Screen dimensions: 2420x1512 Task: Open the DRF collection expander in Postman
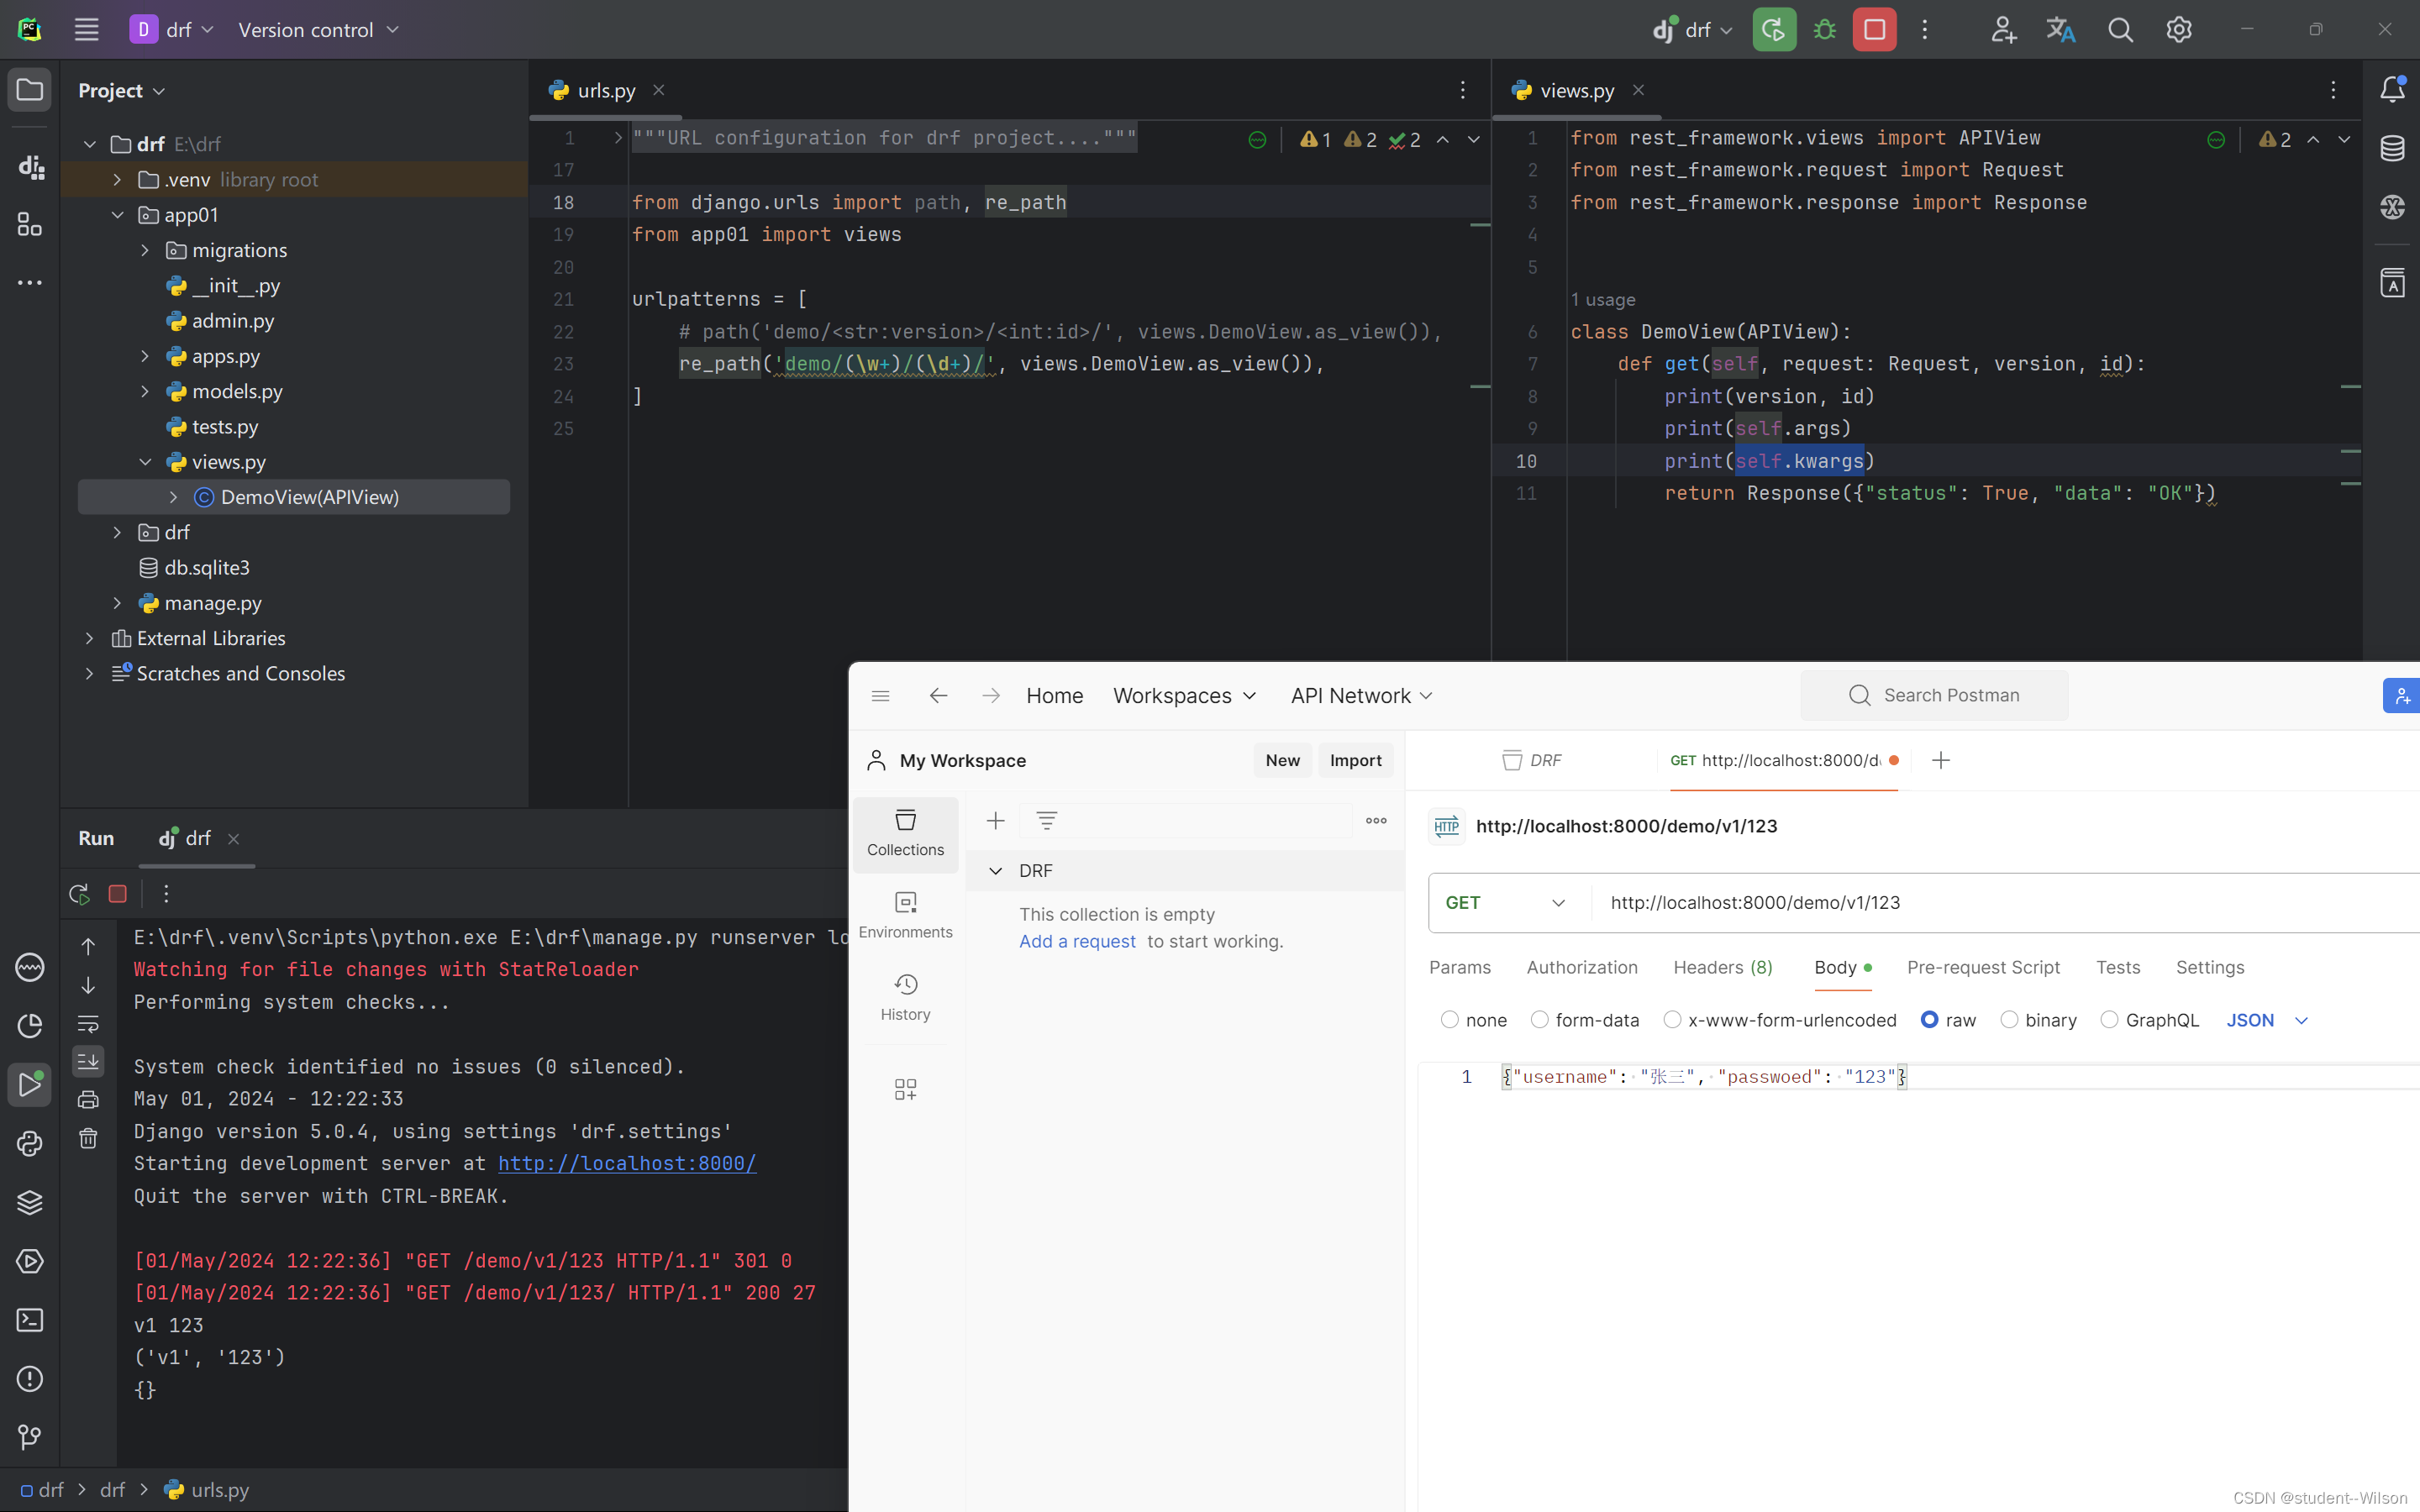(x=995, y=868)
